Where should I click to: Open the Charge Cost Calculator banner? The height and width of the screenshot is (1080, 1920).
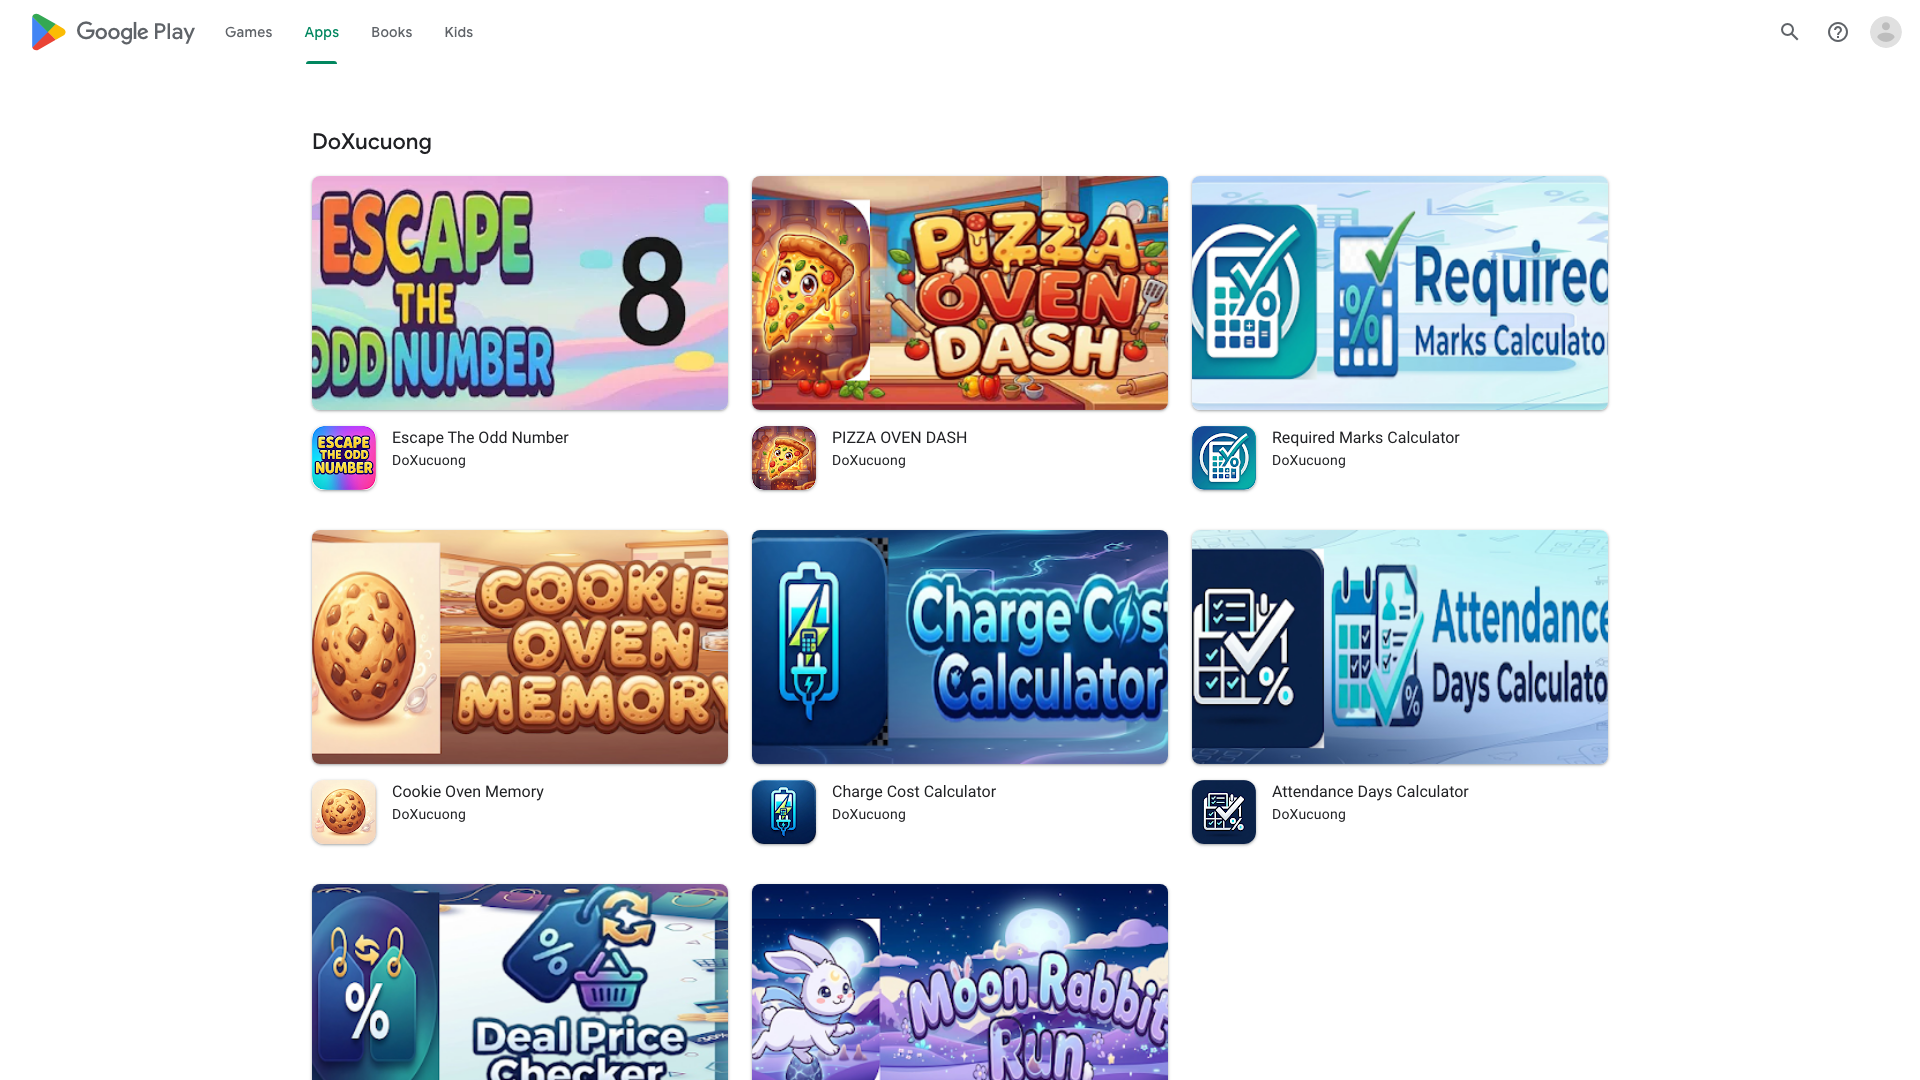(x=960, y=647)
